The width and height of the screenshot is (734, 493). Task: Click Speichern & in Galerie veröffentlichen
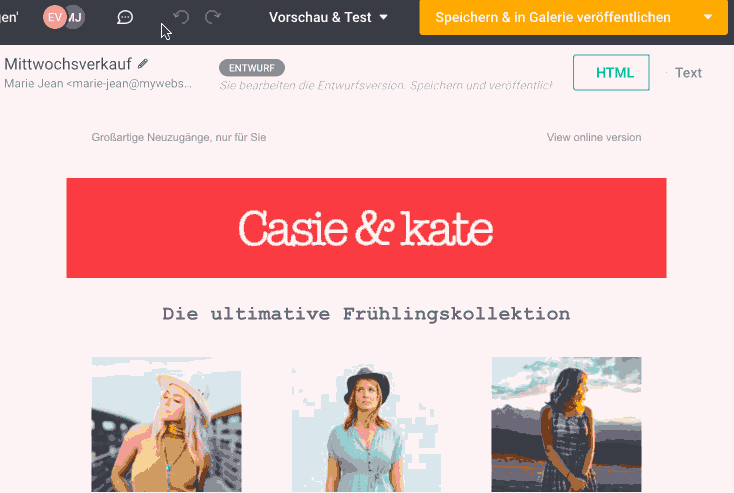tap(553, 17)
